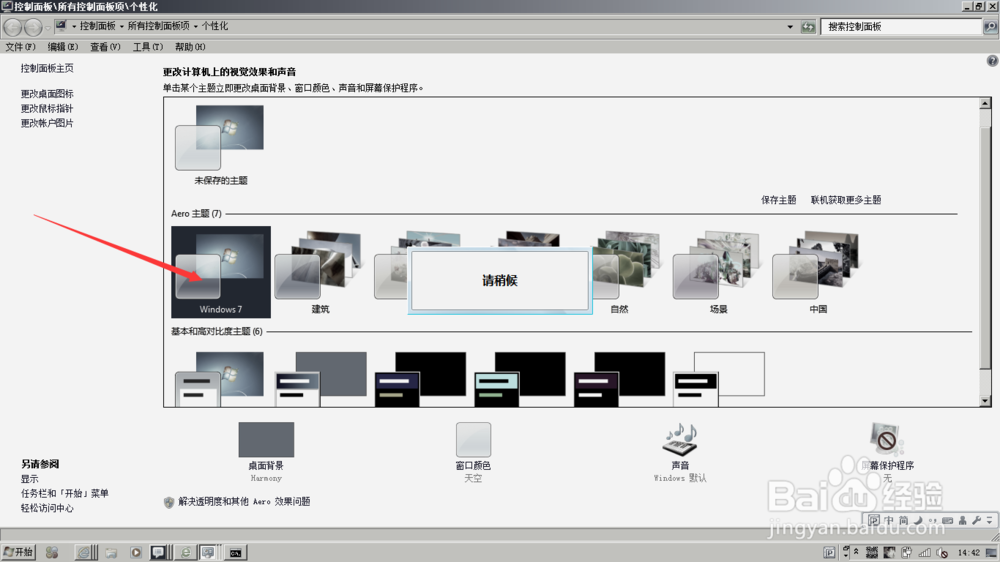Image resolution: width=1000 pixels, height=562 pixels.
Task: Click the IME user person icon
Action: coord(962,521)
